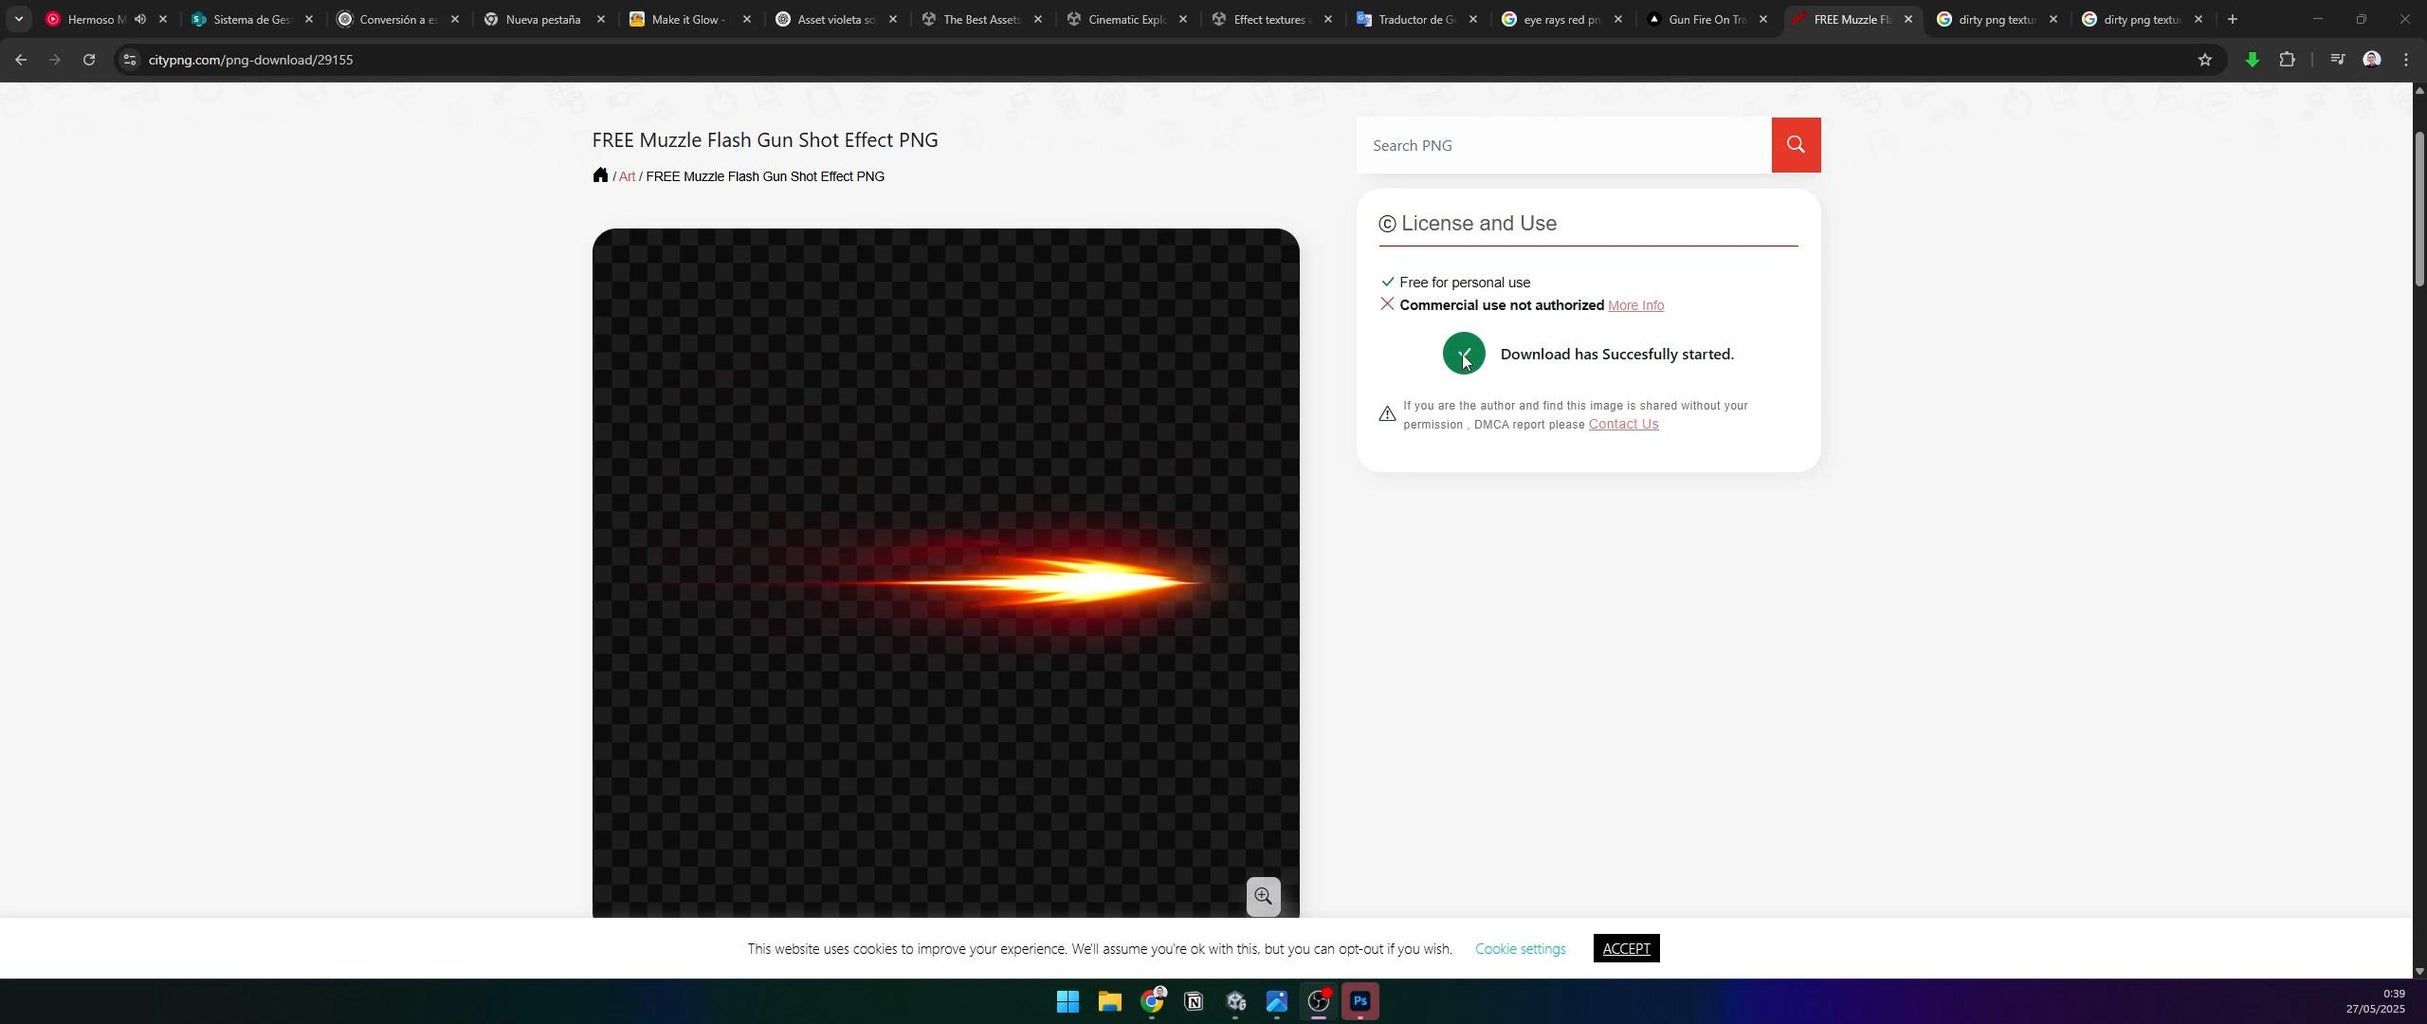Image resolution: width=2427 pixels, height=1024 pixels.
Task: Click the muzzle flash image preview
Action: click(x=945, y=573)
